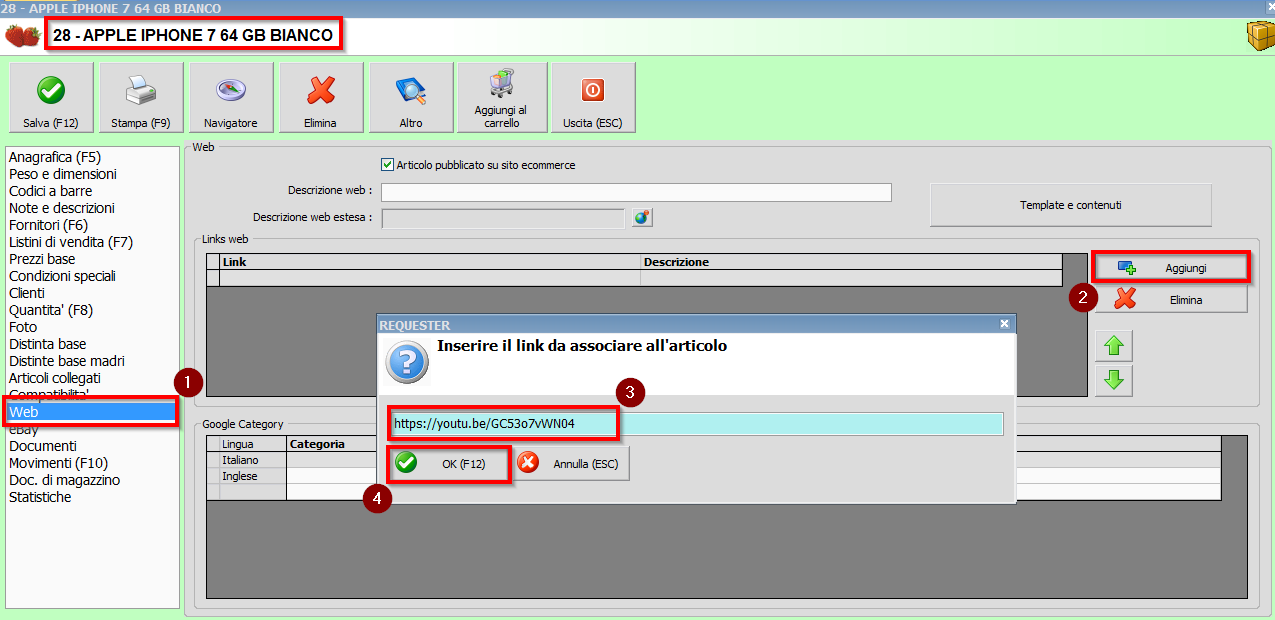Open Quantita' (F8) section

click(x=51, y=310)
